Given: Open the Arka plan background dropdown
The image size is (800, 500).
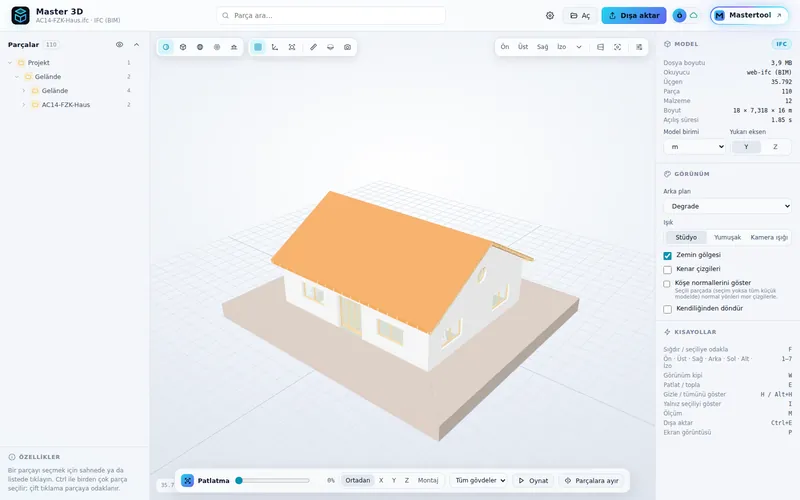Looking at the screenshot, I should (x=728, y=206).
